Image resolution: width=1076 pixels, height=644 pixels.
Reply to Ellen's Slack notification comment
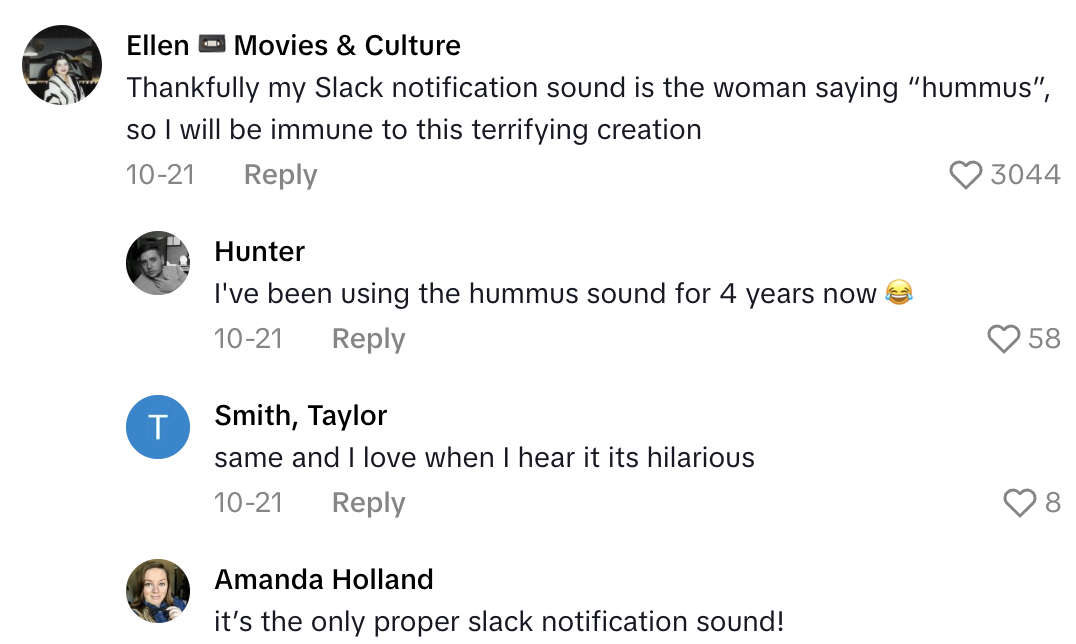(x=280, y=175)
